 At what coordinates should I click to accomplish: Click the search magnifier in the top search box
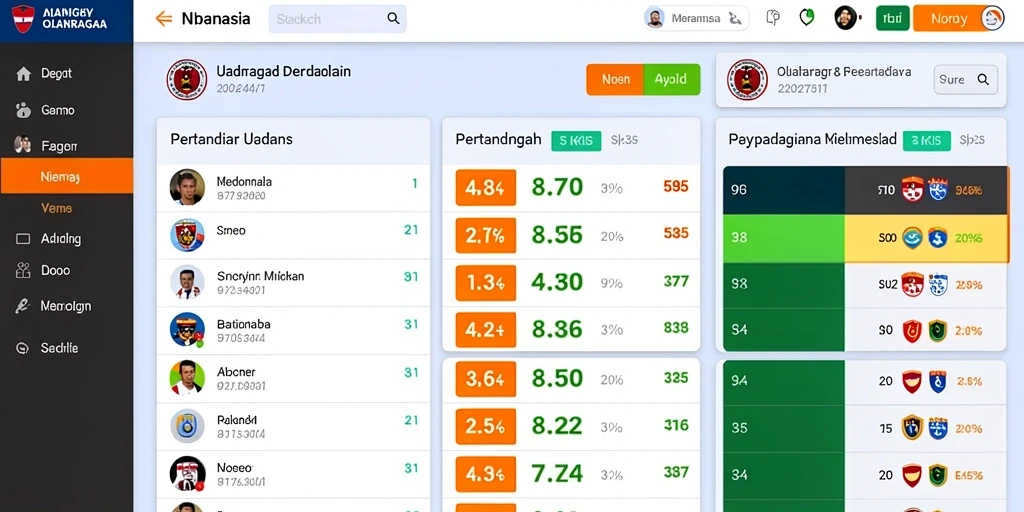click(x=393, y=18)
